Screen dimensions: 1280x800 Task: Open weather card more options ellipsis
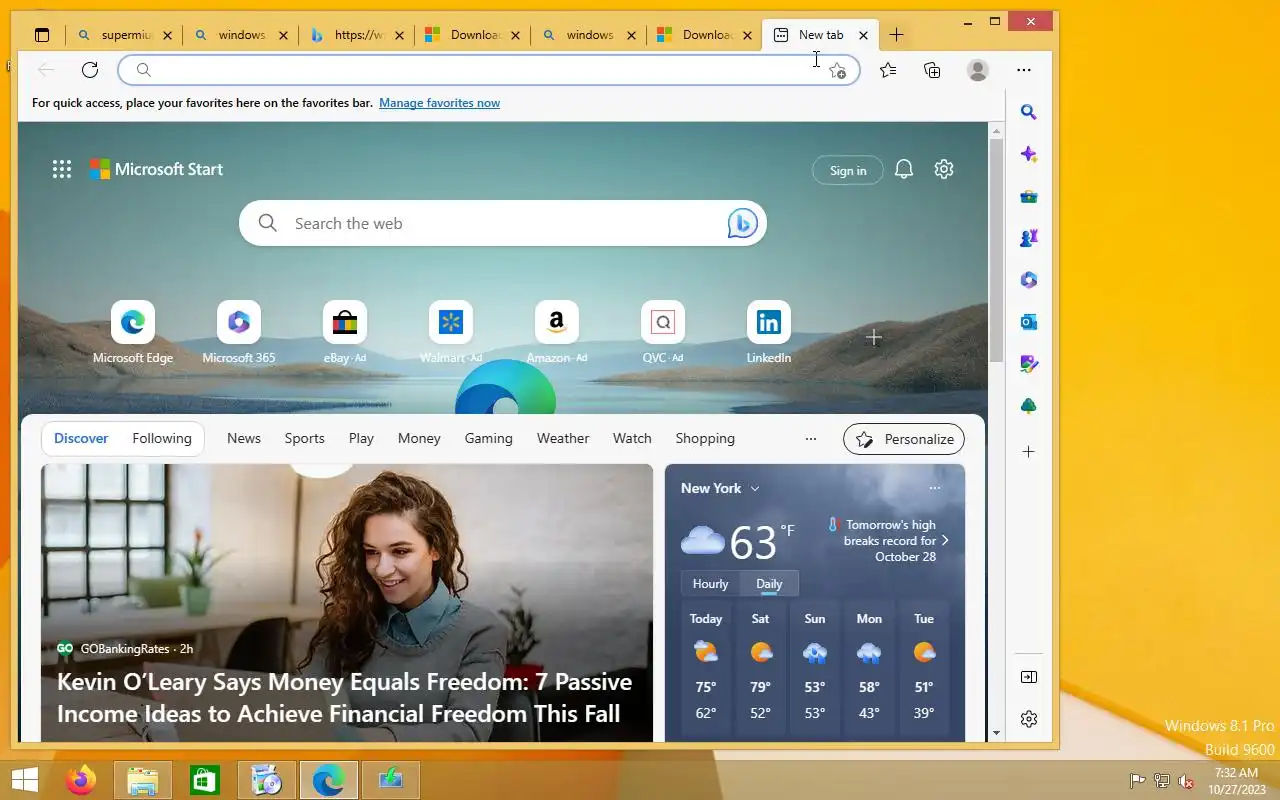(935, 488)
